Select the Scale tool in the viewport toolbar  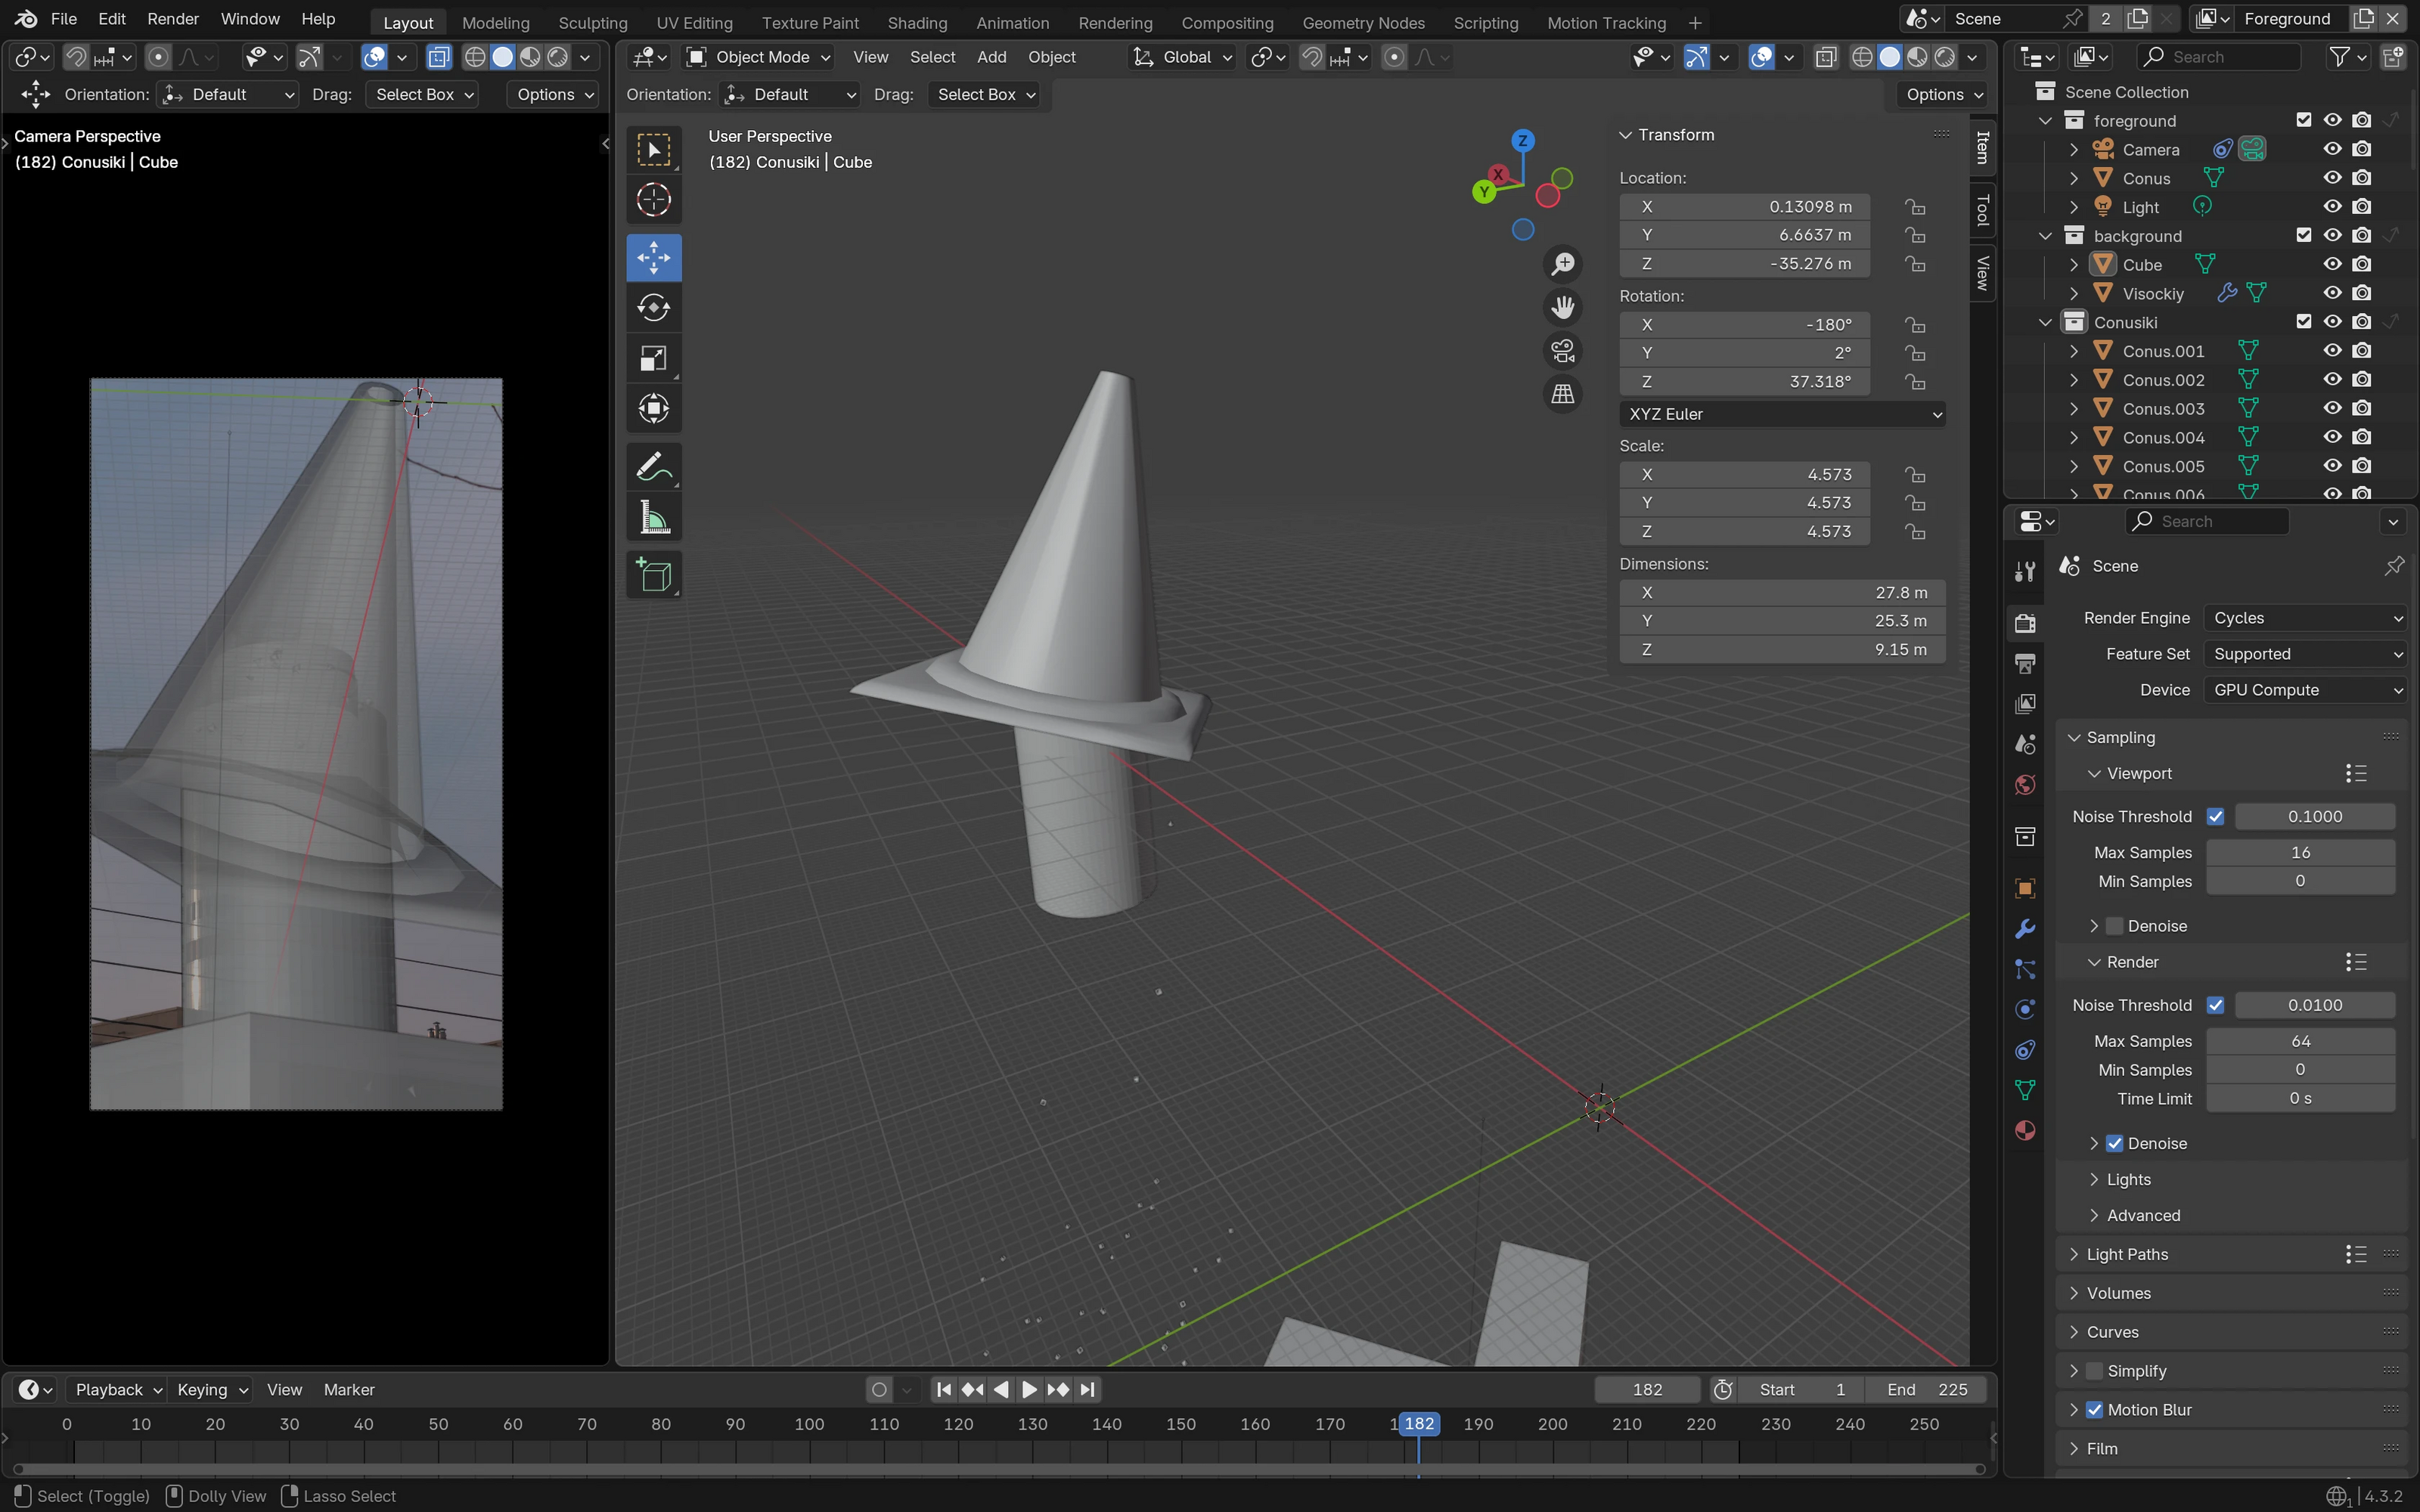653,358
